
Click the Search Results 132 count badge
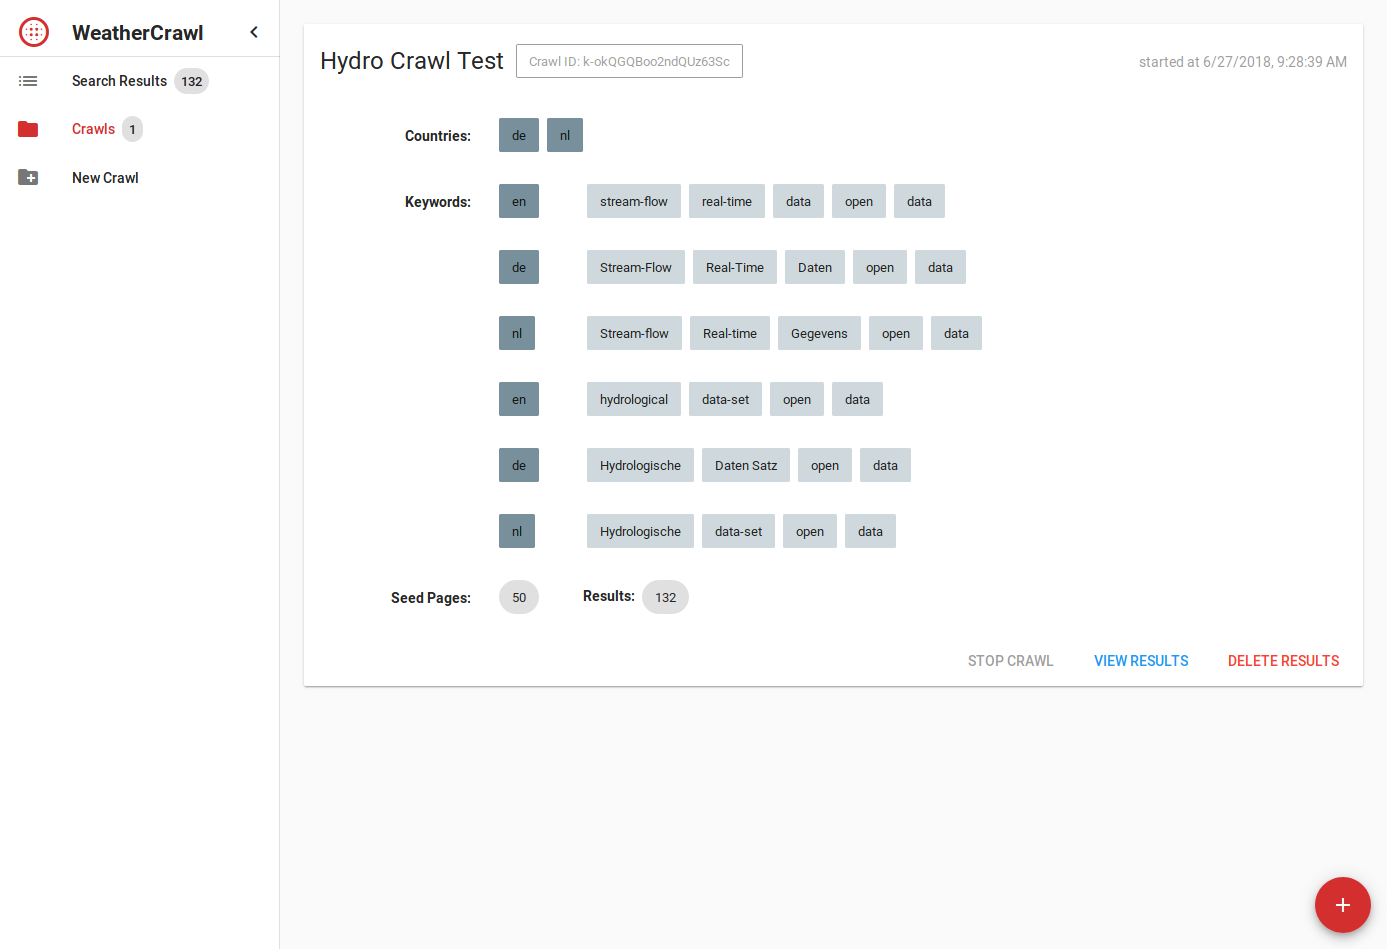pyautogui.click(x=192, y=81)
